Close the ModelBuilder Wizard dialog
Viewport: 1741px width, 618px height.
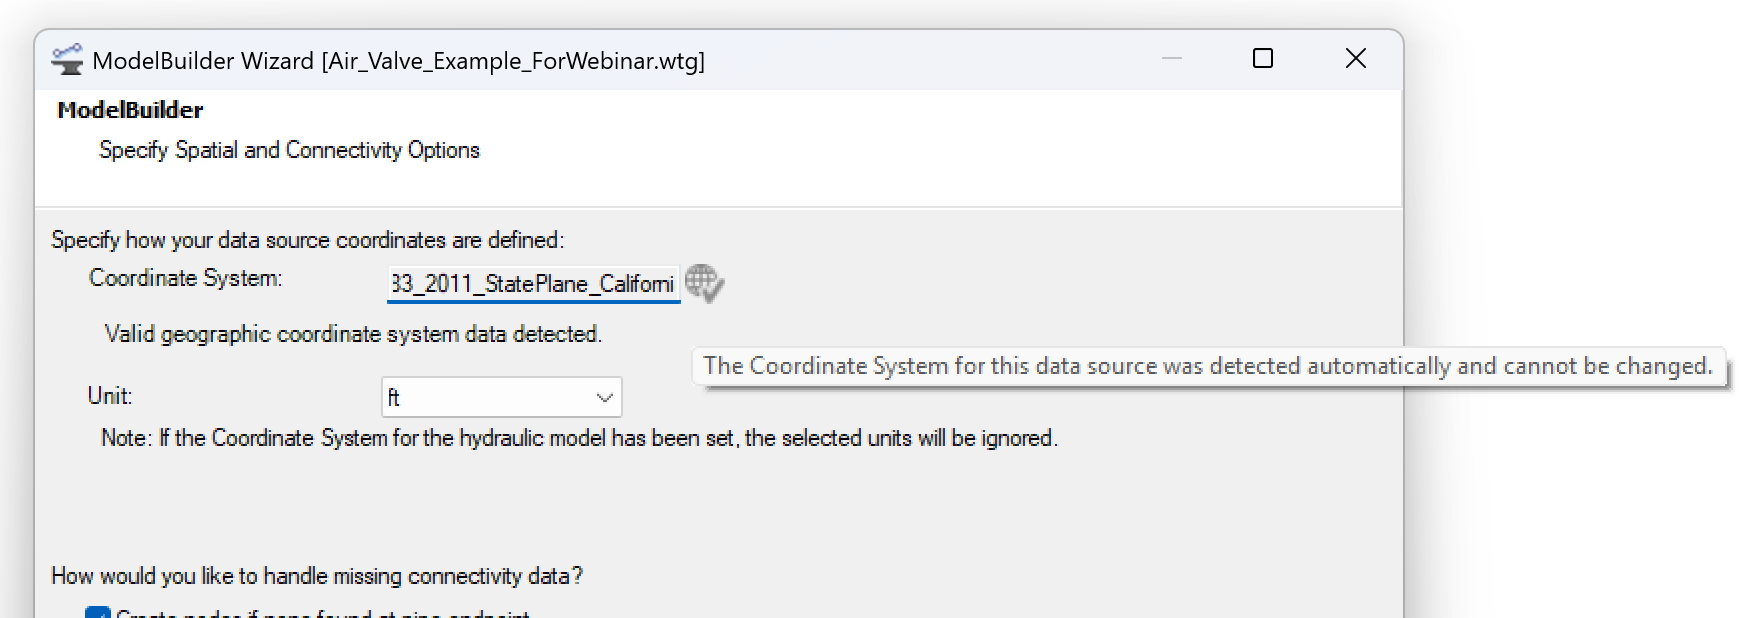point(1356,59)
